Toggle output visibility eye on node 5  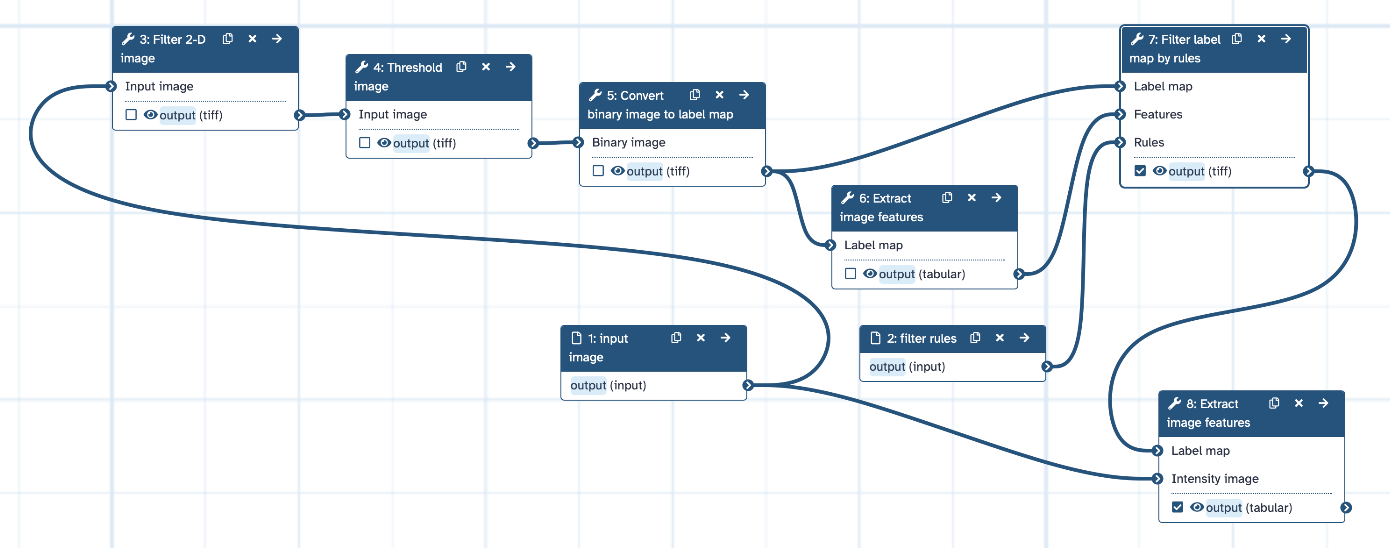point(618,171)
